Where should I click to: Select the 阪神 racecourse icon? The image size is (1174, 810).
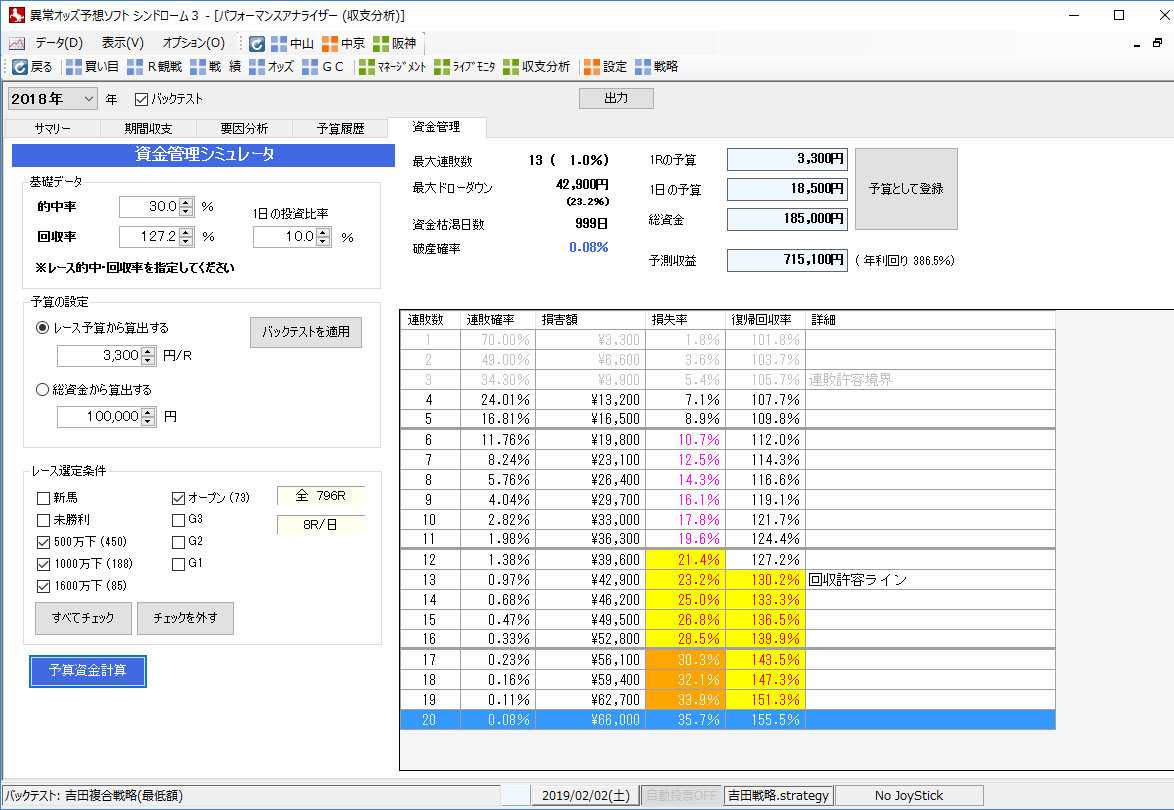[x=381, y=43]
